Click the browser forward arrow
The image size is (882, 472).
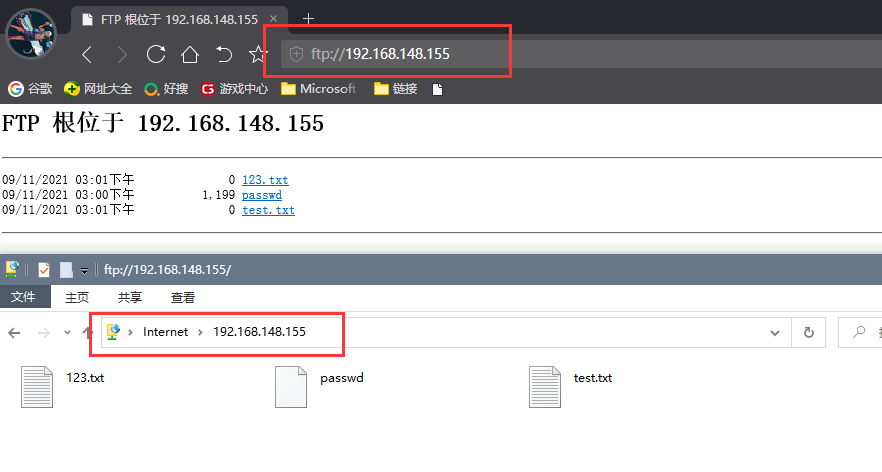click(122, 55)
